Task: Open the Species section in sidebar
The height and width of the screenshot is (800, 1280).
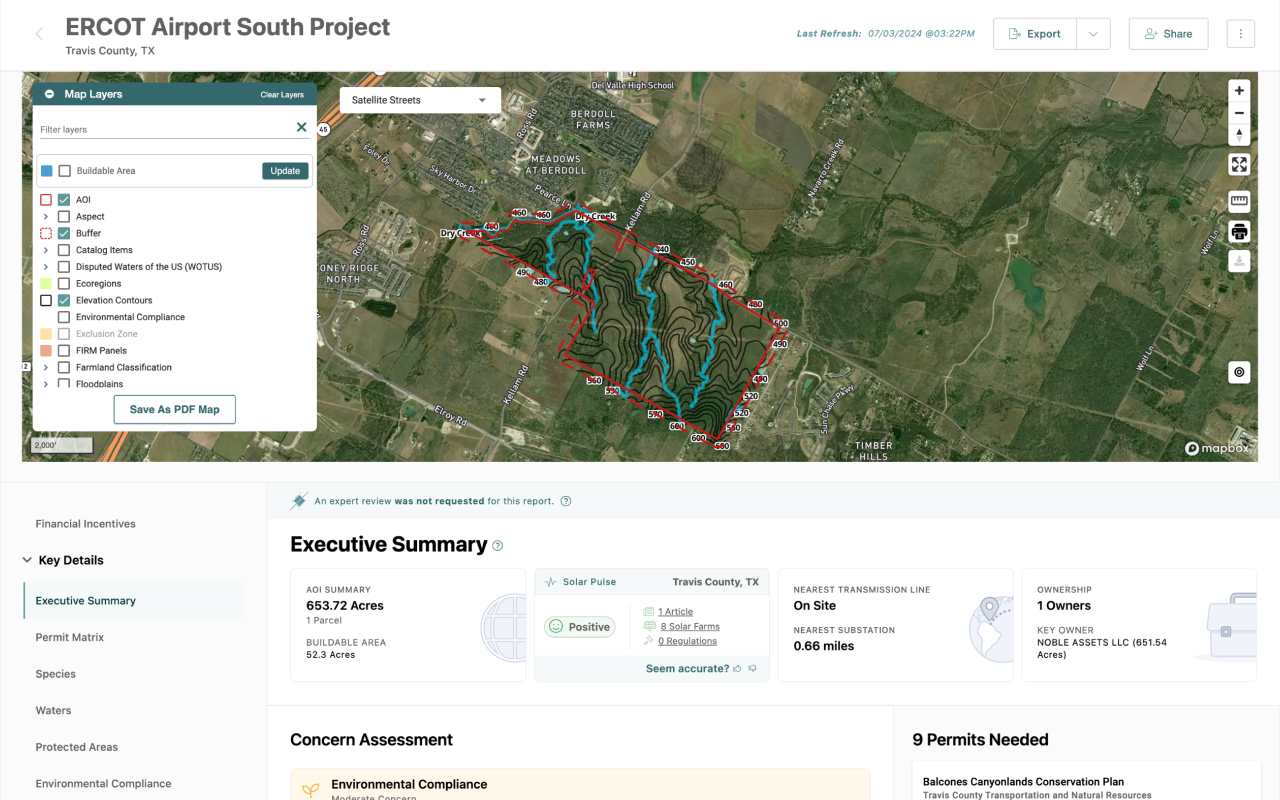Action: (55, 673)
